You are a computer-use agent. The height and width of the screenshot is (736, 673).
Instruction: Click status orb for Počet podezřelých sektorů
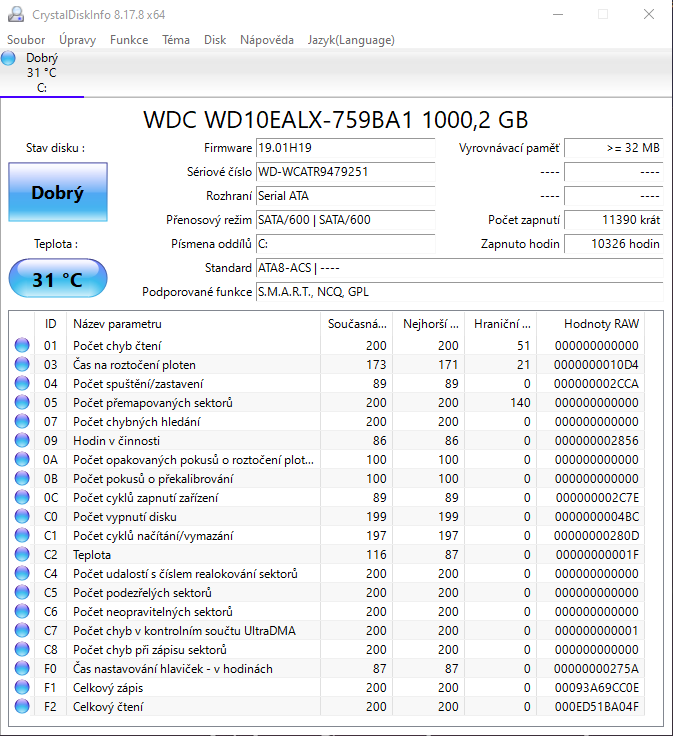(22, 593)
